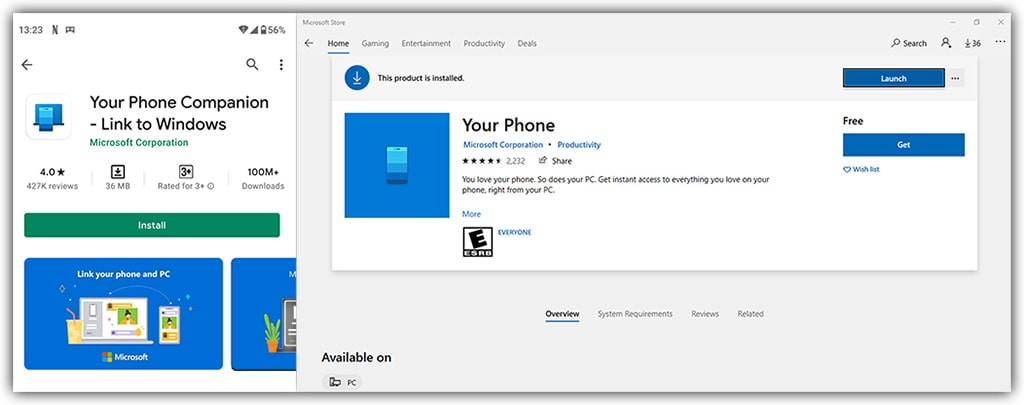Tap the 13:23 clock in status bar

31,30
